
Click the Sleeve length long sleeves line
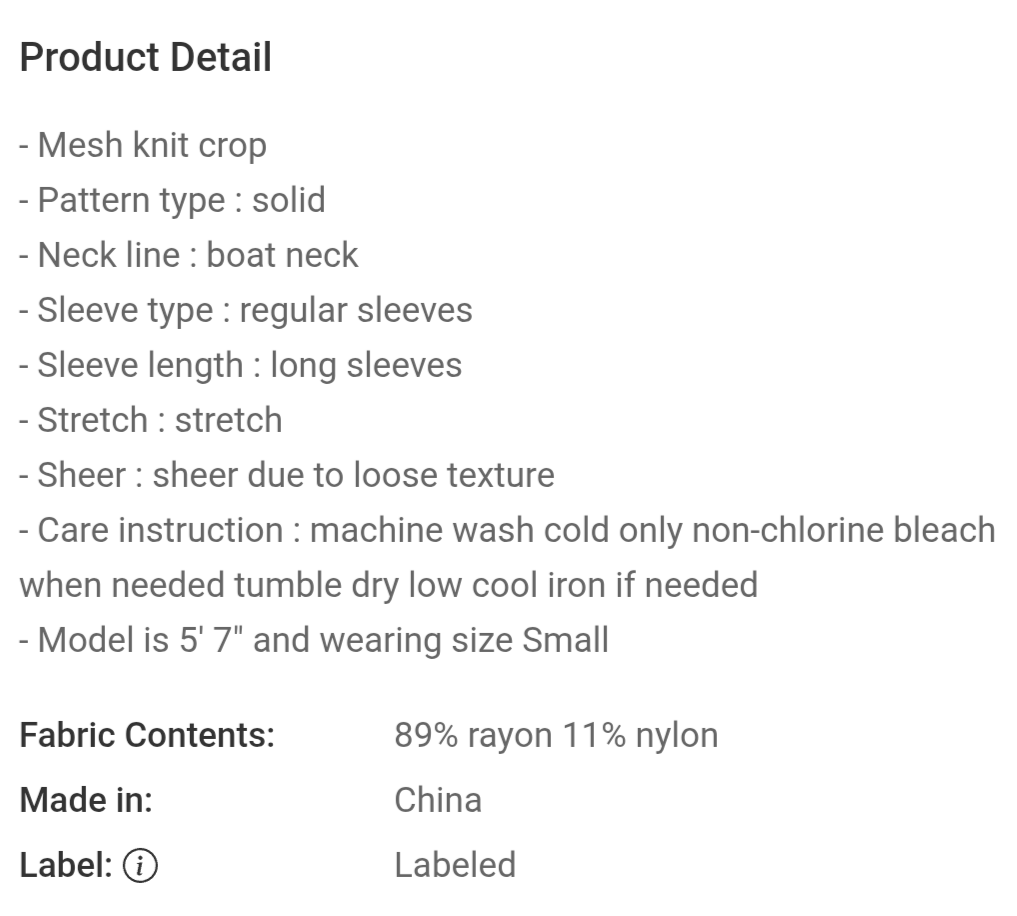(x=241, y=365)
